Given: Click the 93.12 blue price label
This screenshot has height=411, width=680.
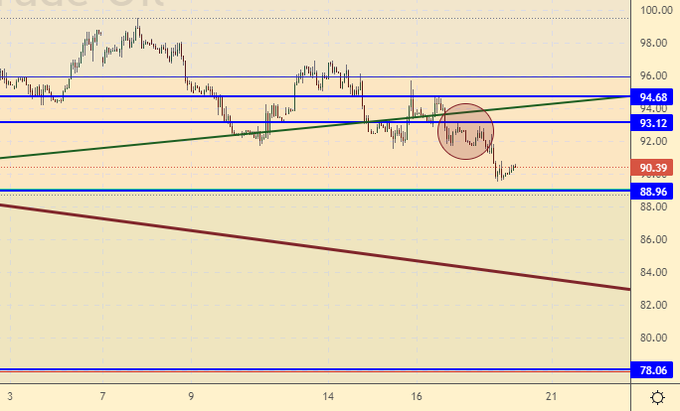Looking at the screenshot, I should pyautogui.click(x=657, y=123).
